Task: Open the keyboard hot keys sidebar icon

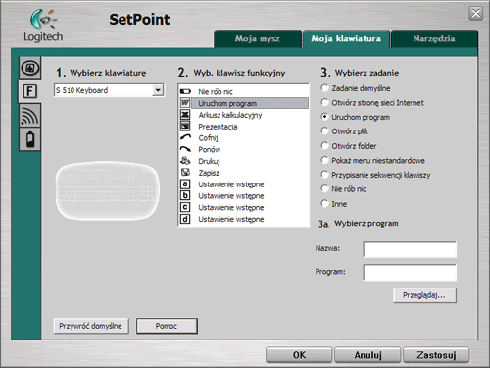Action: (x=30, y=68)
